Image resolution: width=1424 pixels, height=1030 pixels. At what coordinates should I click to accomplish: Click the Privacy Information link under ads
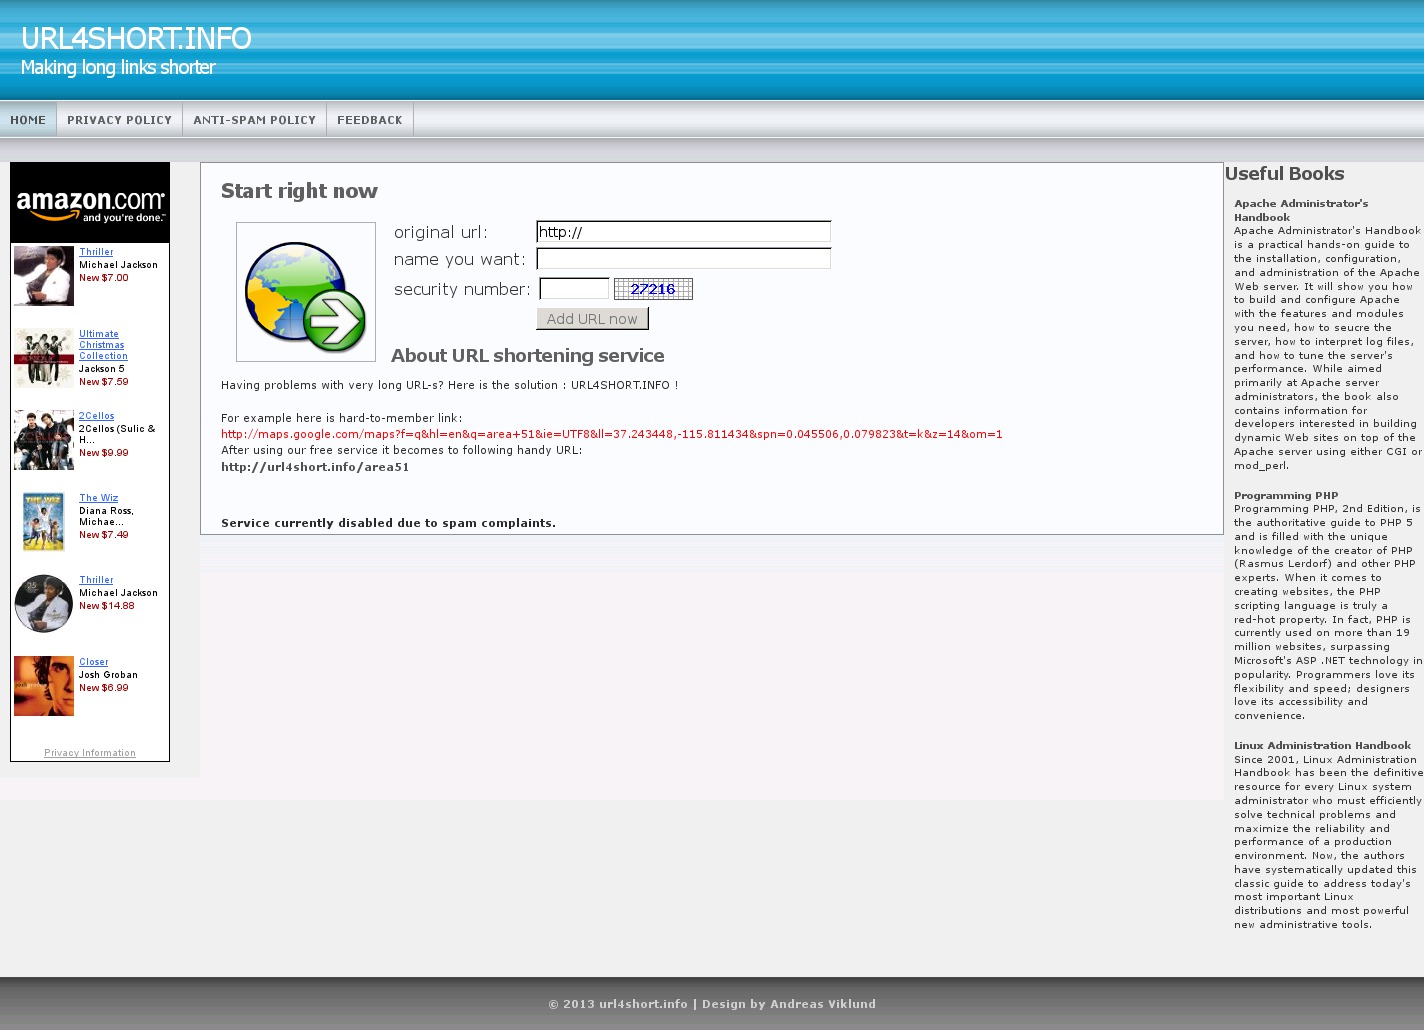(x=90, y=753)
